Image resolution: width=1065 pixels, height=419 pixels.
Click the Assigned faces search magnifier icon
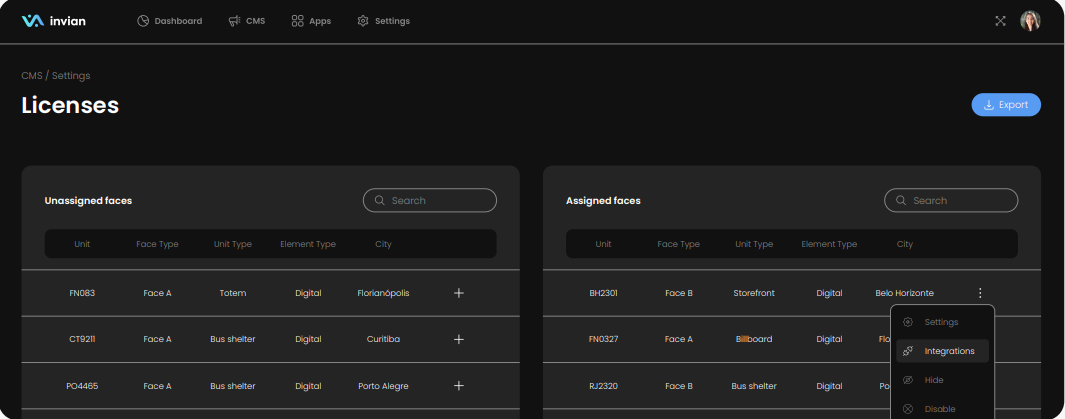pyautogui.click(x=901, y=200)
